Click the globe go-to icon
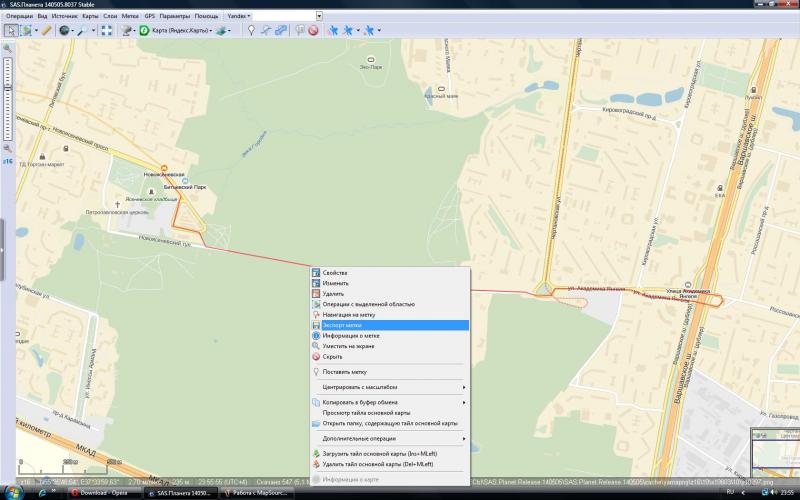The height and width of the screenshot is (500, 800). pos(64,31)
